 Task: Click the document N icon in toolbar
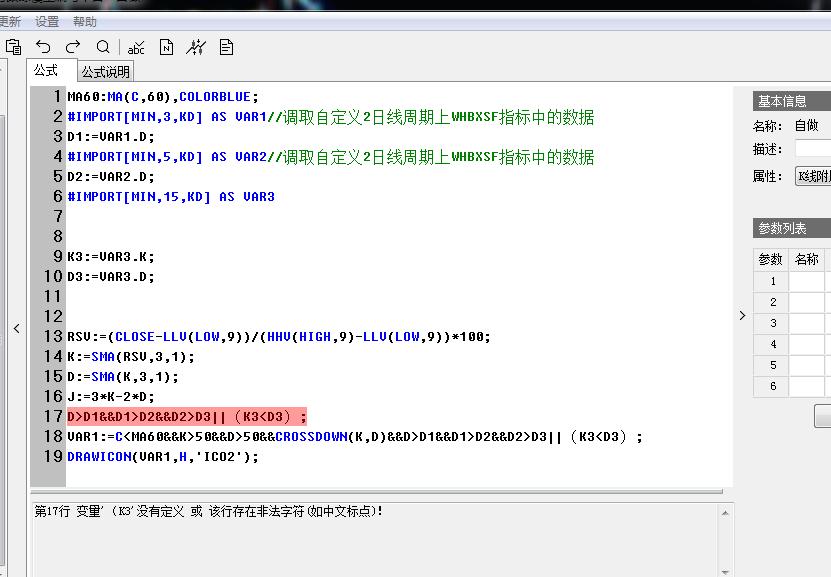(x=166, y=47)
